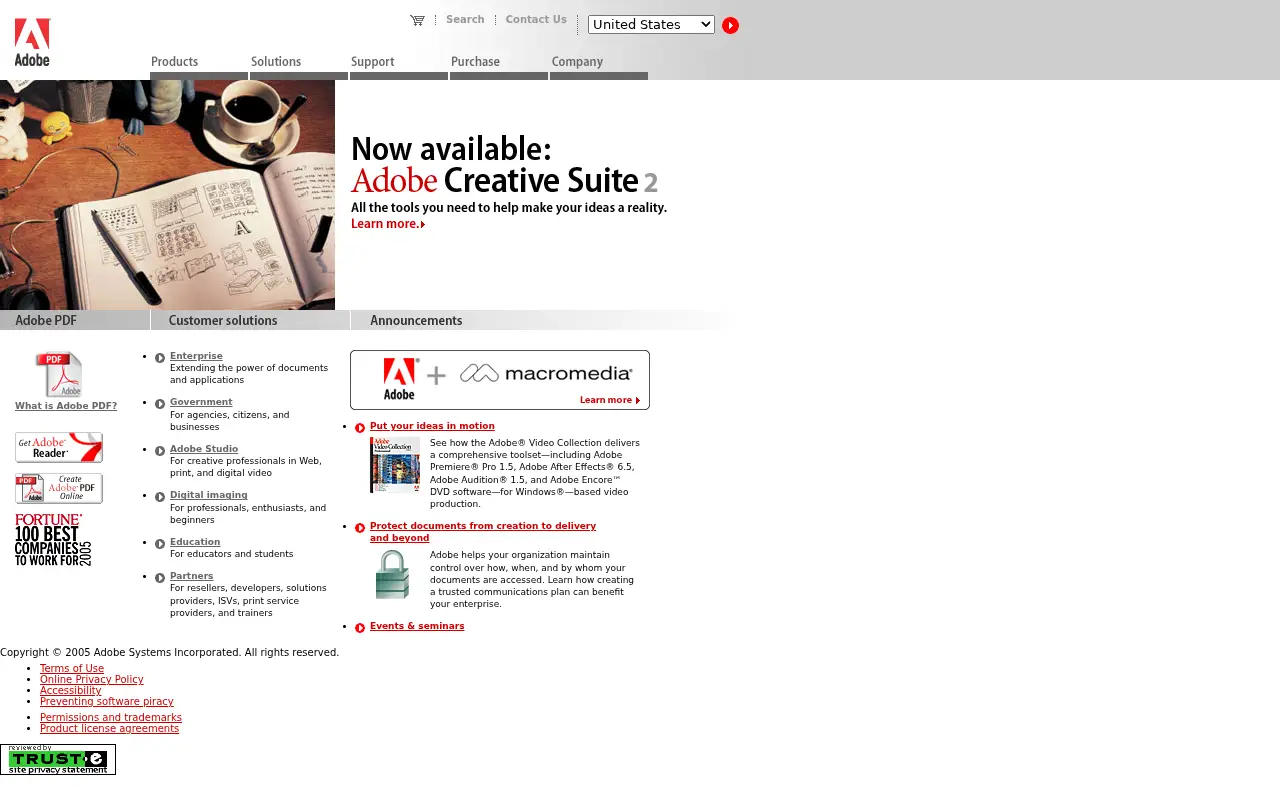Open the Terms of Use link
The image size is (1280, 800).
pyautogui.click(x=72, y=669)
